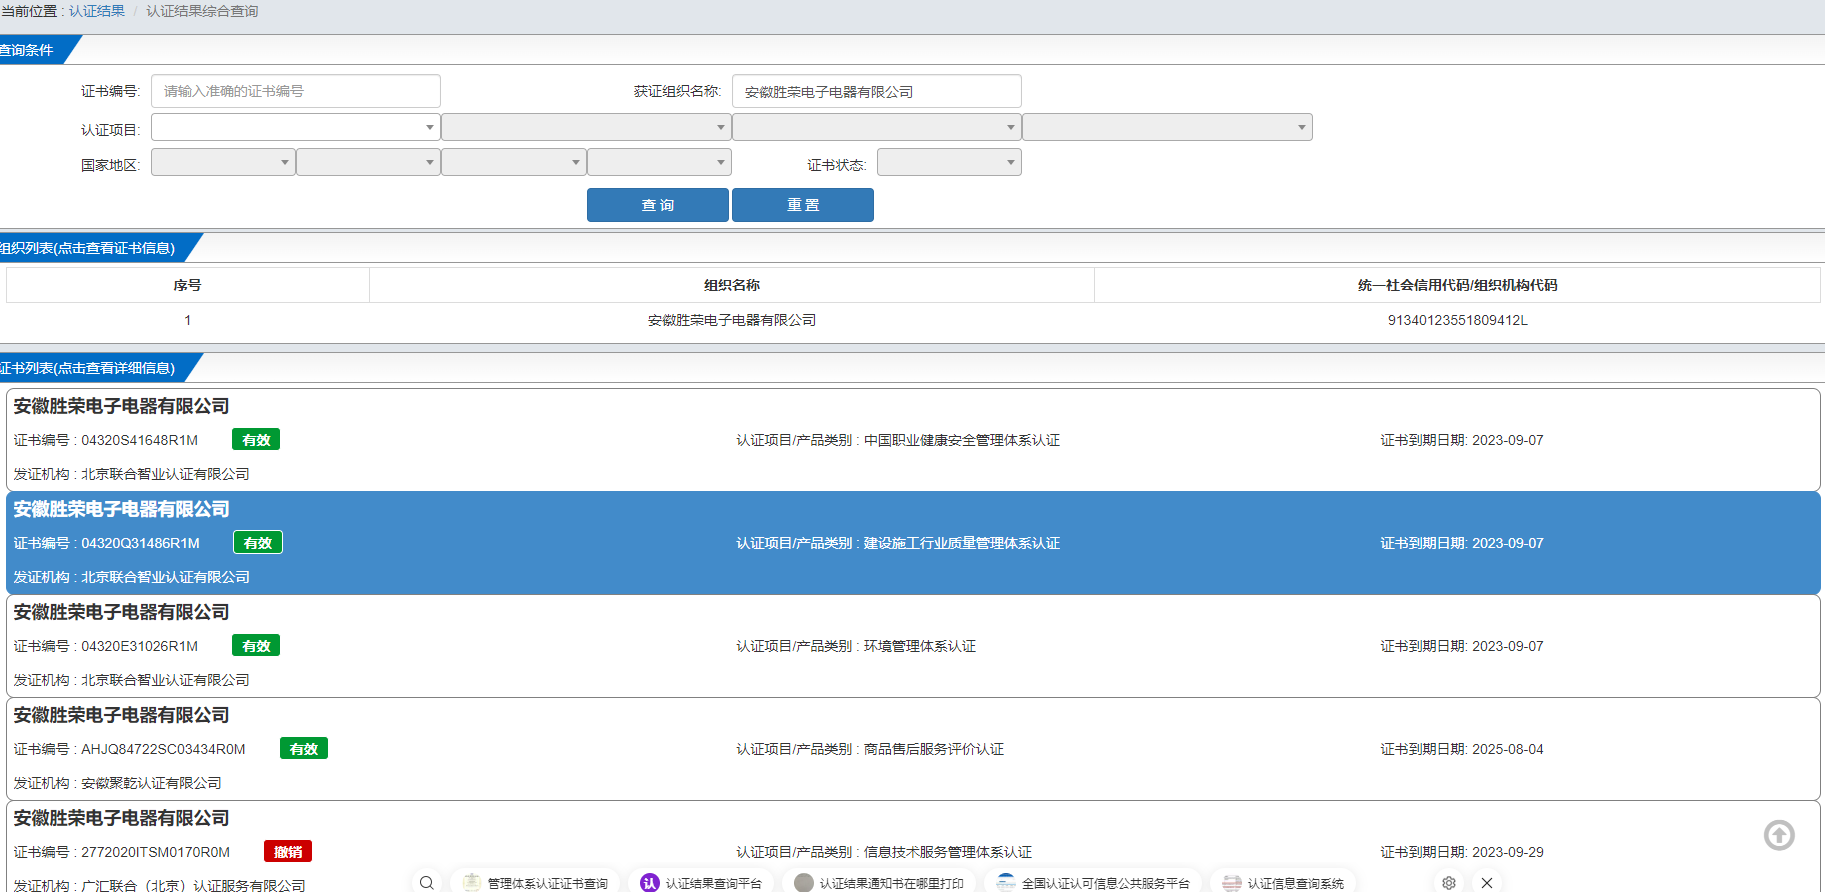Click 建设施工行业质量管理体系认证 text
The height and width of the screenshot is (892, 1825).
tap(961, 543)
